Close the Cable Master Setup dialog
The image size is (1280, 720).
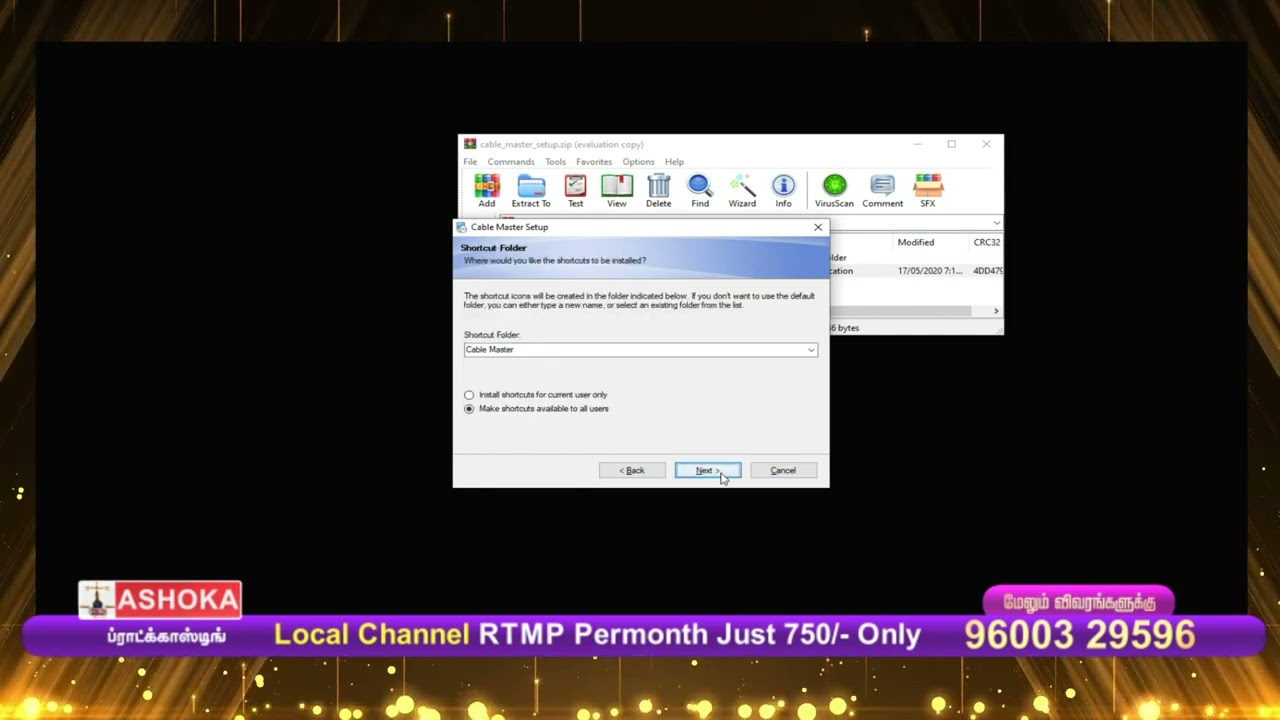(x=818, y=227)
